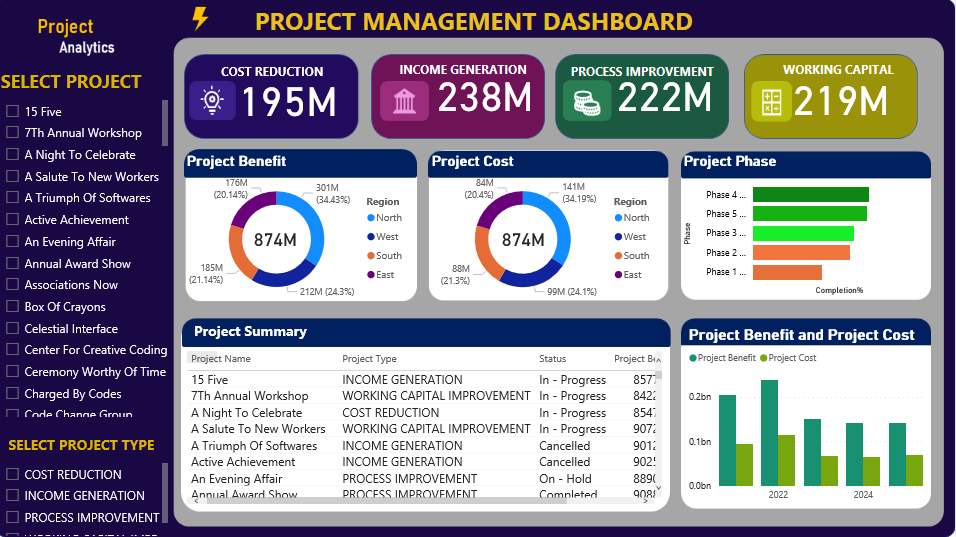956x537 pixels.
Task: Click the East legend dot in Project Cost
Action: click(x=617, y=274)
